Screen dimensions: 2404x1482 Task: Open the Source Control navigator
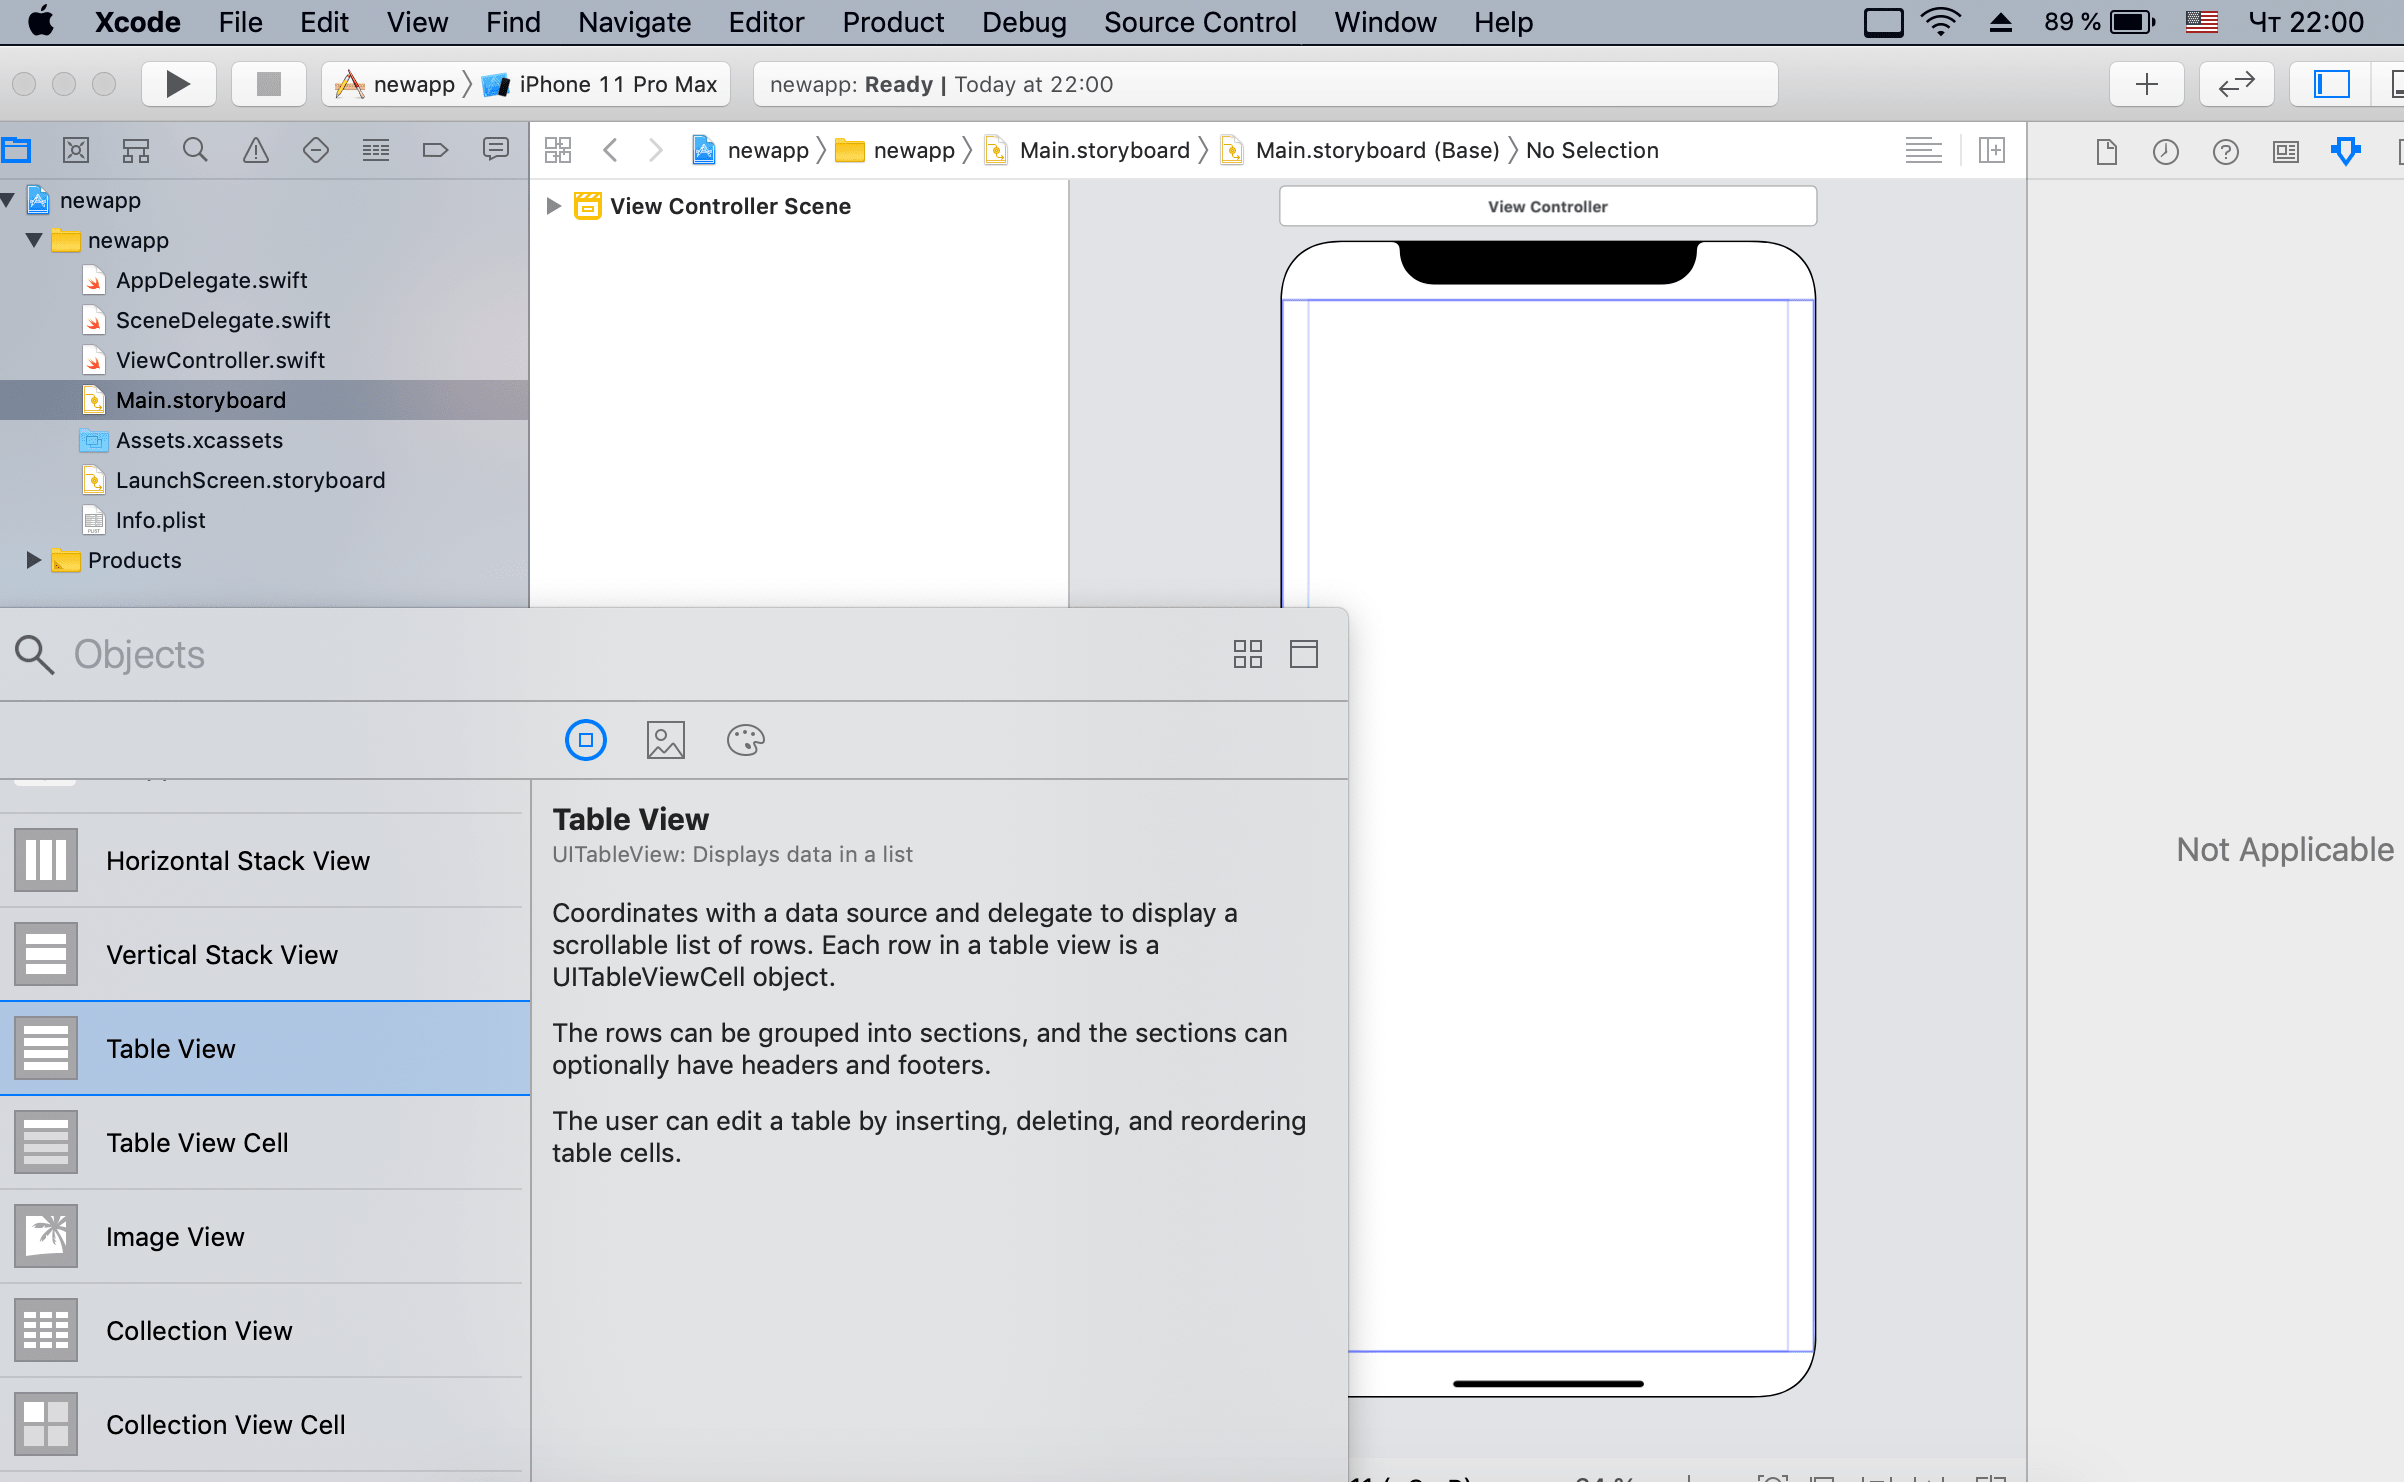coord(76,151)
